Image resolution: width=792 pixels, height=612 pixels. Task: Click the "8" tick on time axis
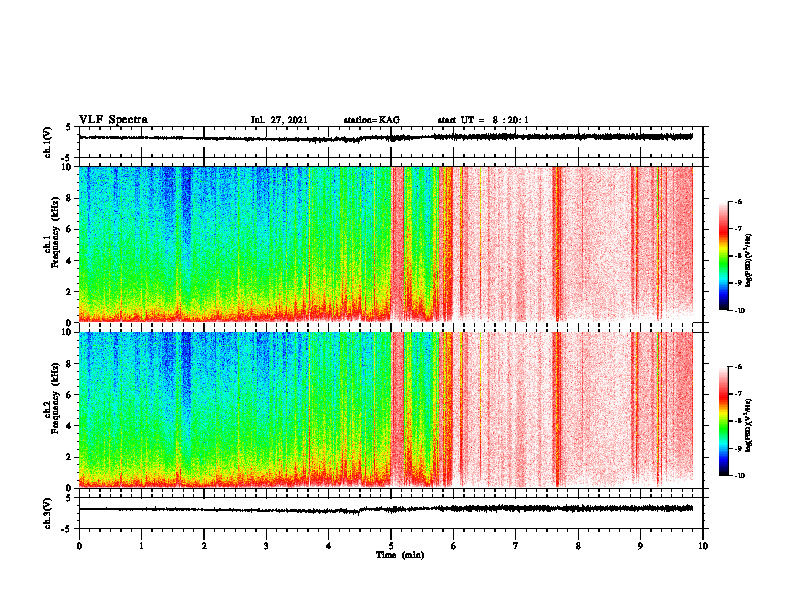(578, 546)
